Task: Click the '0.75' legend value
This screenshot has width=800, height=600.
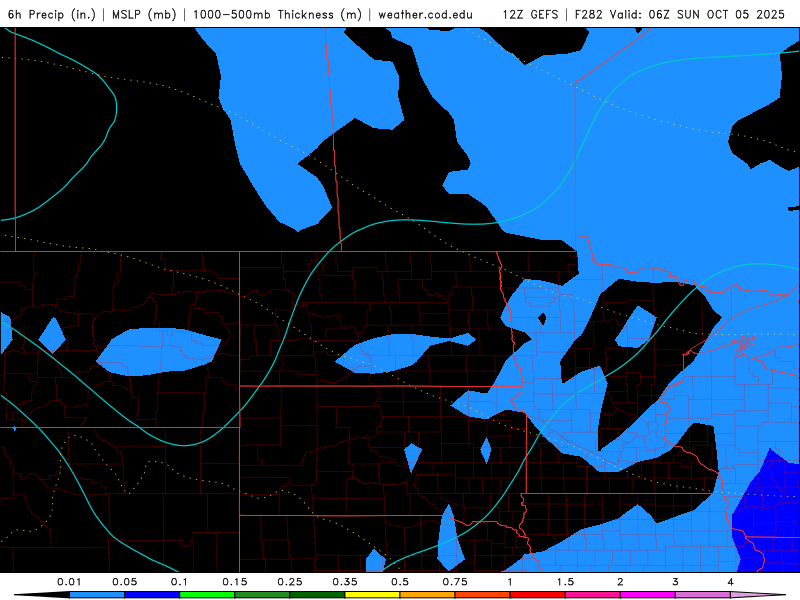Action: 455,582
